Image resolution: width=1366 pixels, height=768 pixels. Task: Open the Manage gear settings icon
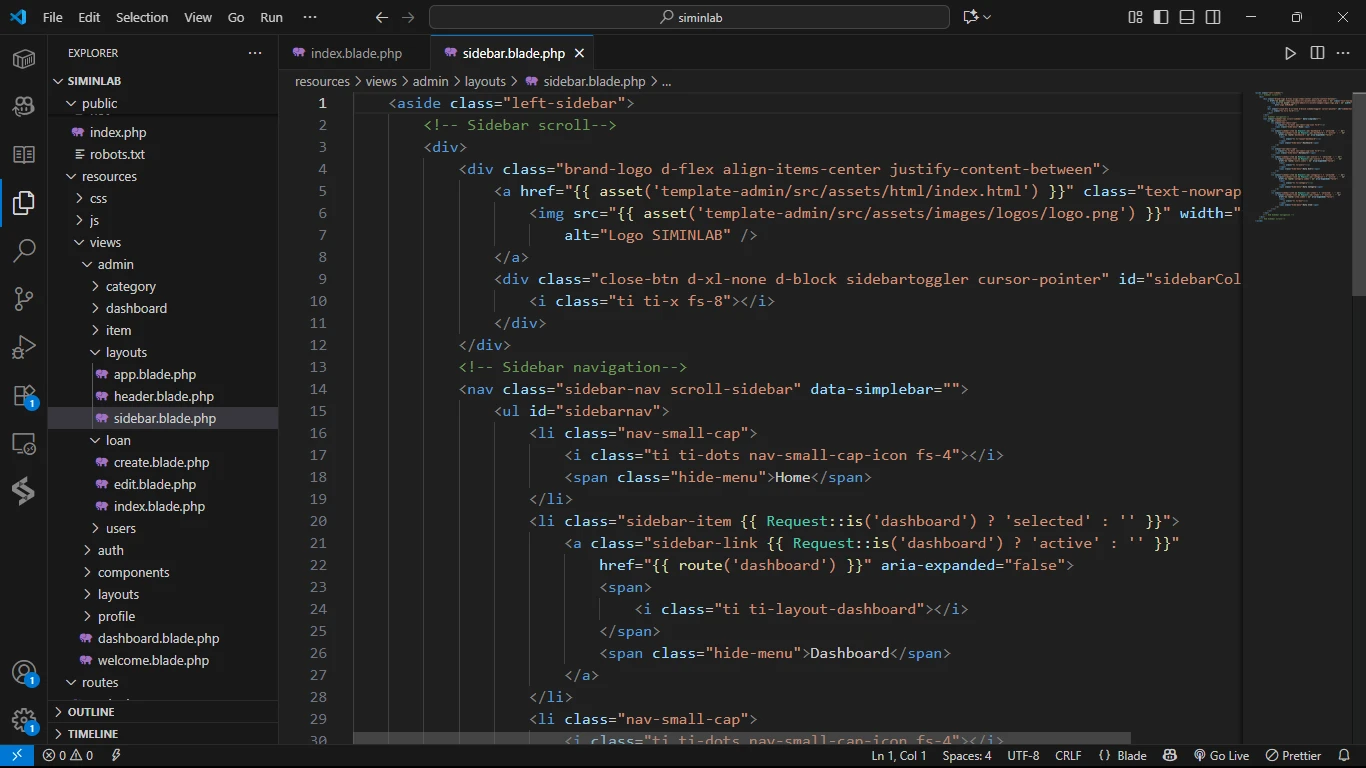24,720
